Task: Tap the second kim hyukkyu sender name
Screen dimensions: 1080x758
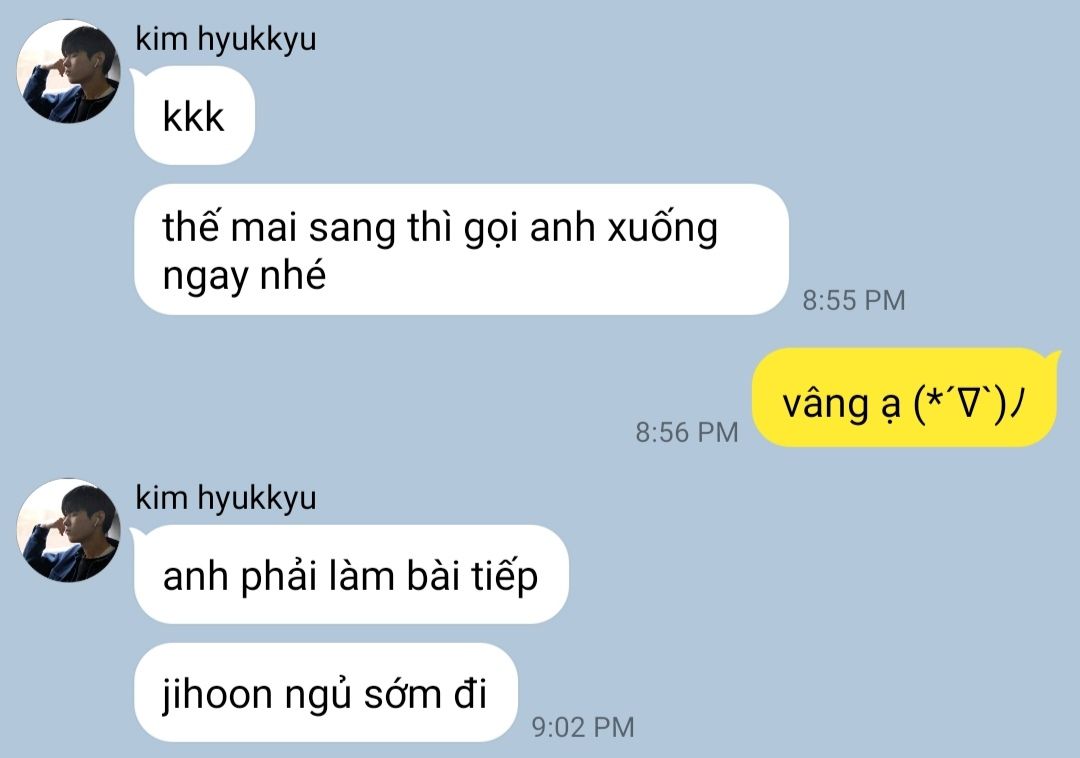Action: click(x=226, y=498)
